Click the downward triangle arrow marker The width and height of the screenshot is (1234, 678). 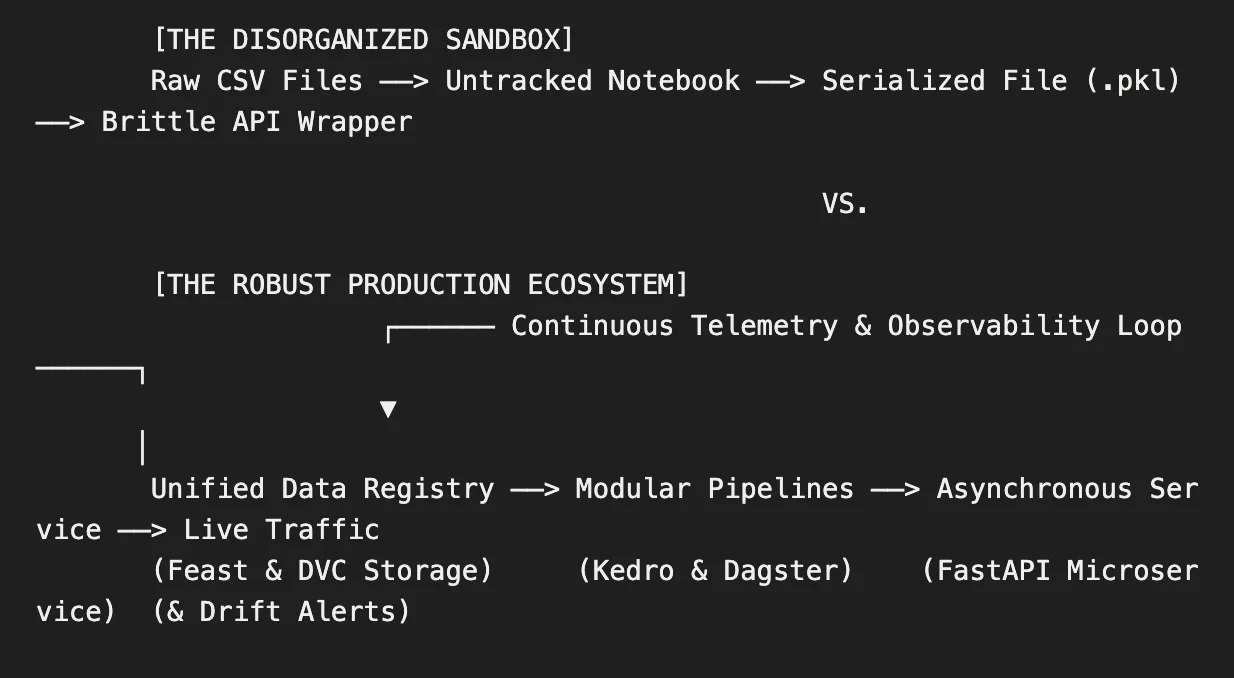coord(388,408)
